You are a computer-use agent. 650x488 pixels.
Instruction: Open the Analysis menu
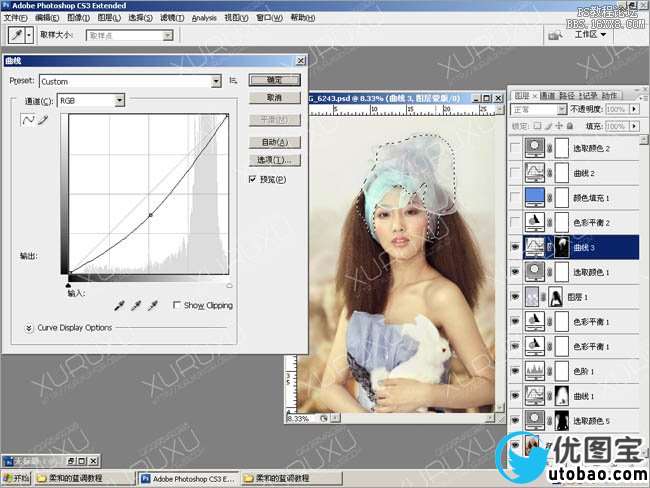coord(204,18)
